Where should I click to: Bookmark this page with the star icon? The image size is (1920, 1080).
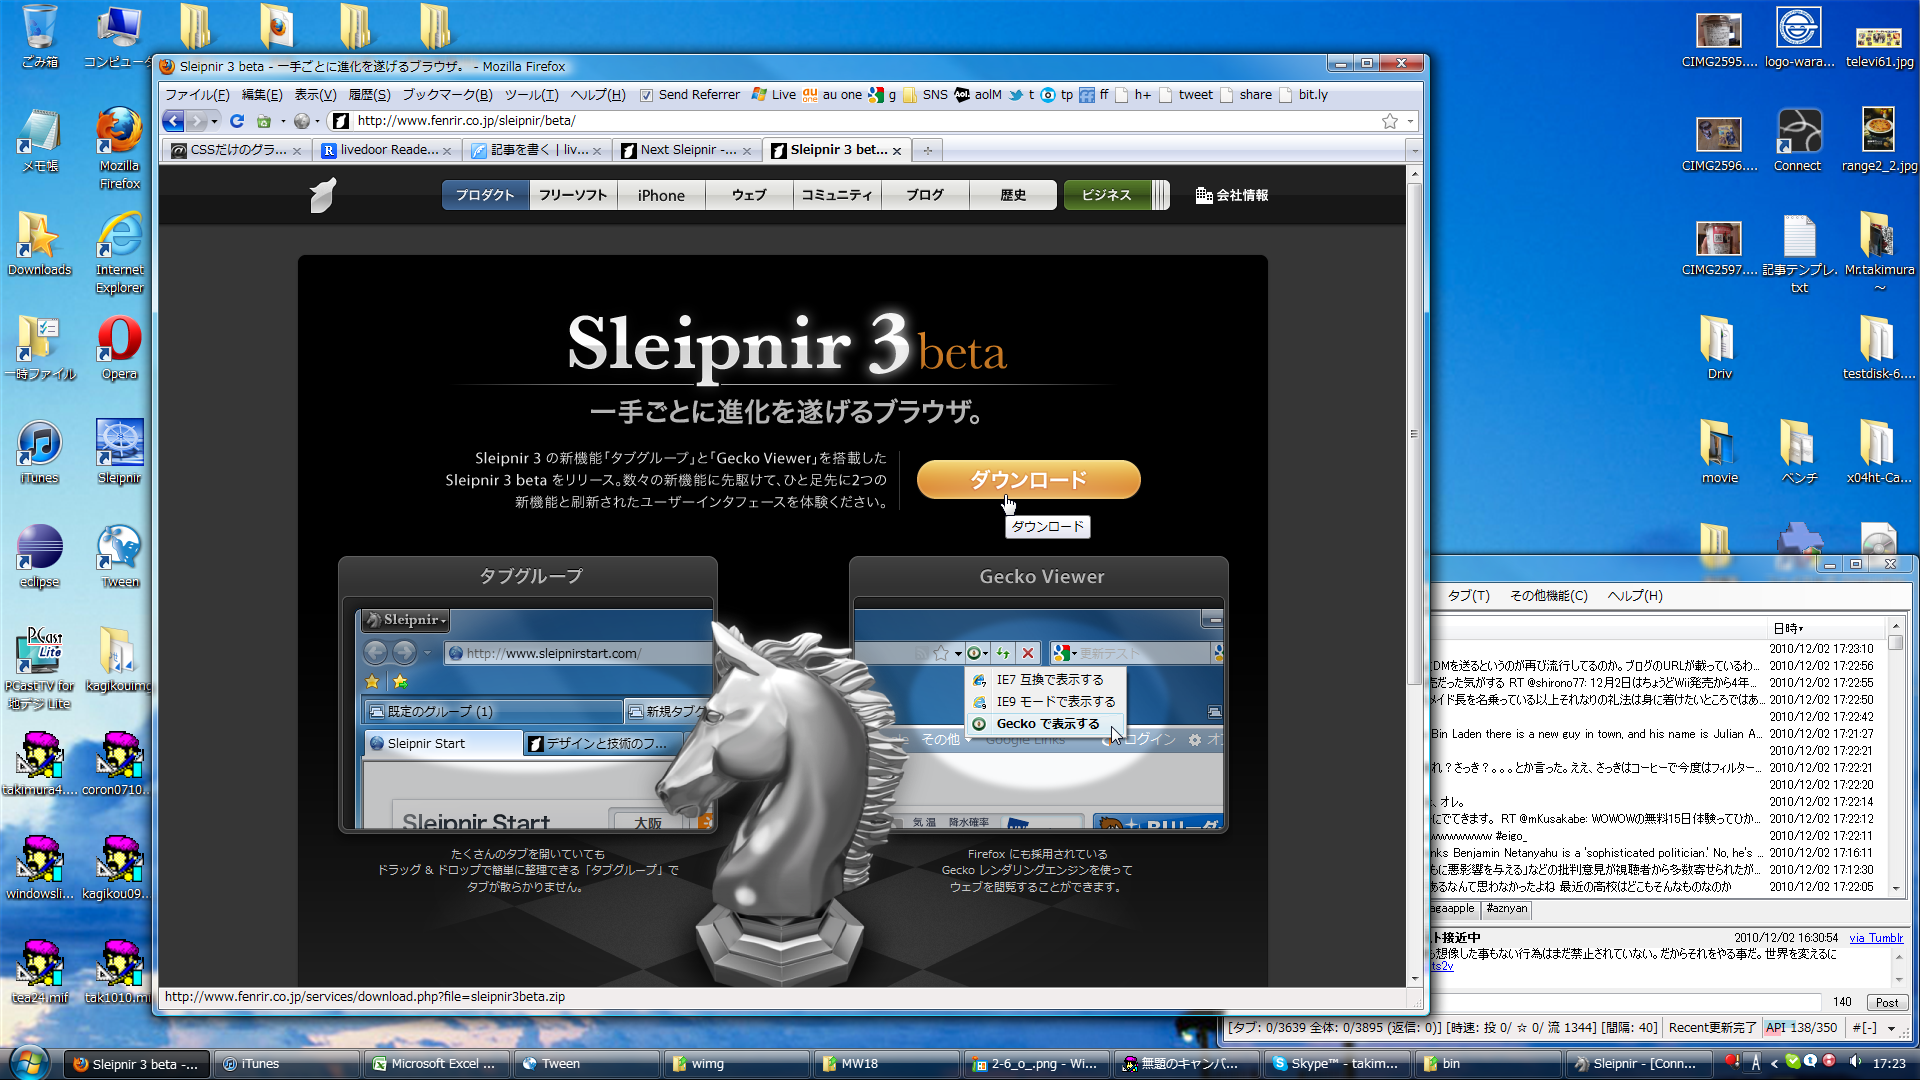(1390, 121)
